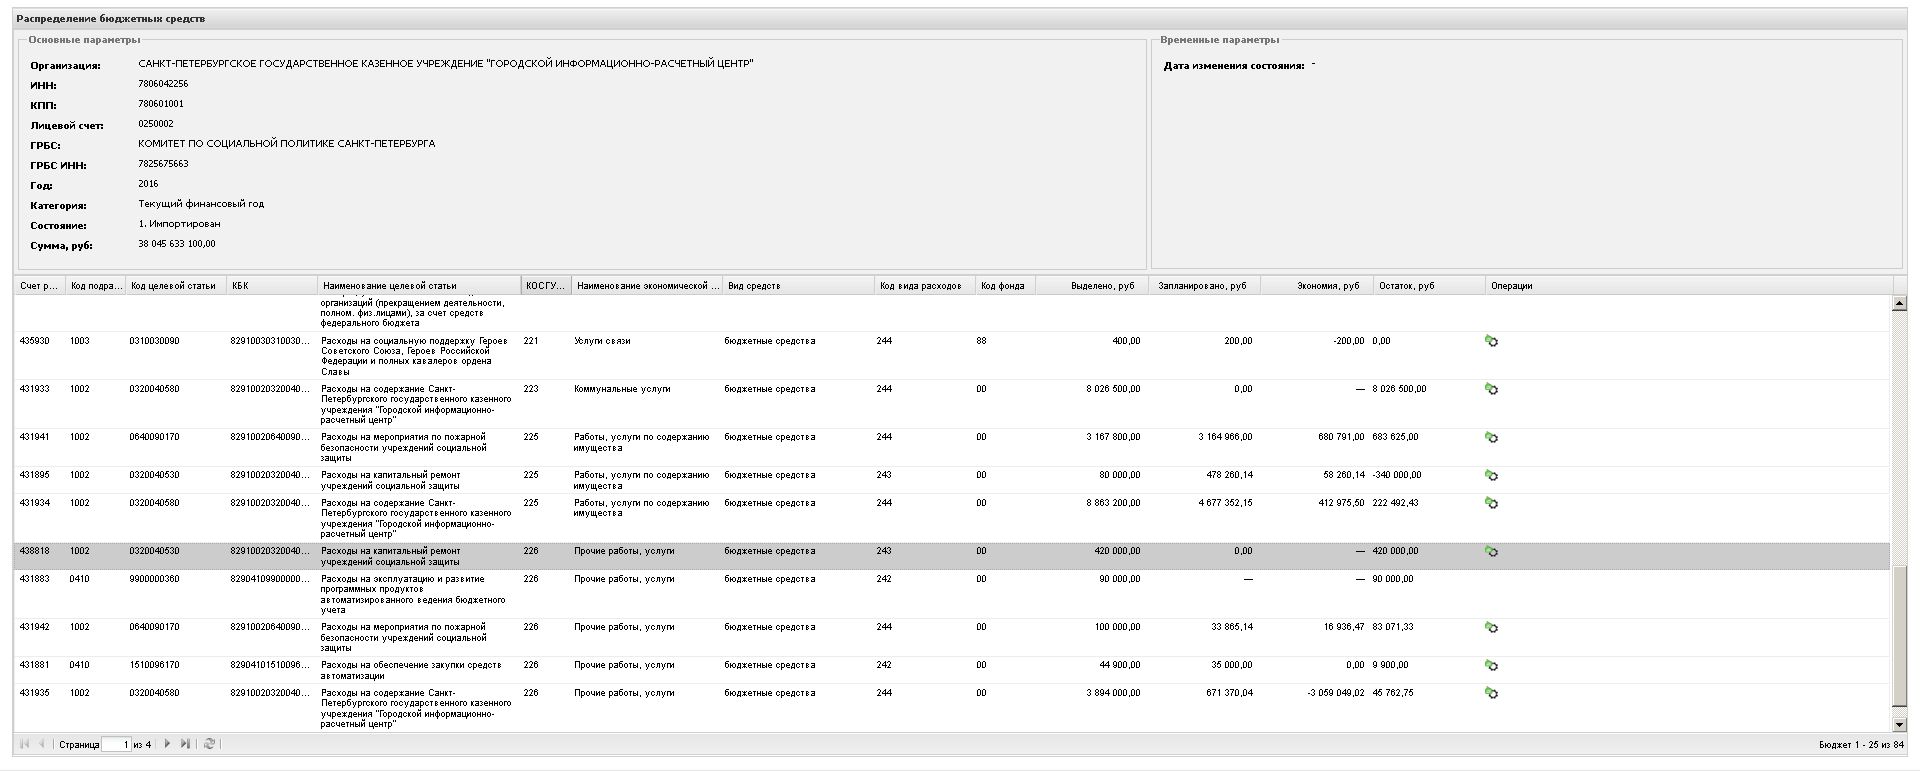Click target code 0310030090
1920x771 pixels.
[154, 341]
